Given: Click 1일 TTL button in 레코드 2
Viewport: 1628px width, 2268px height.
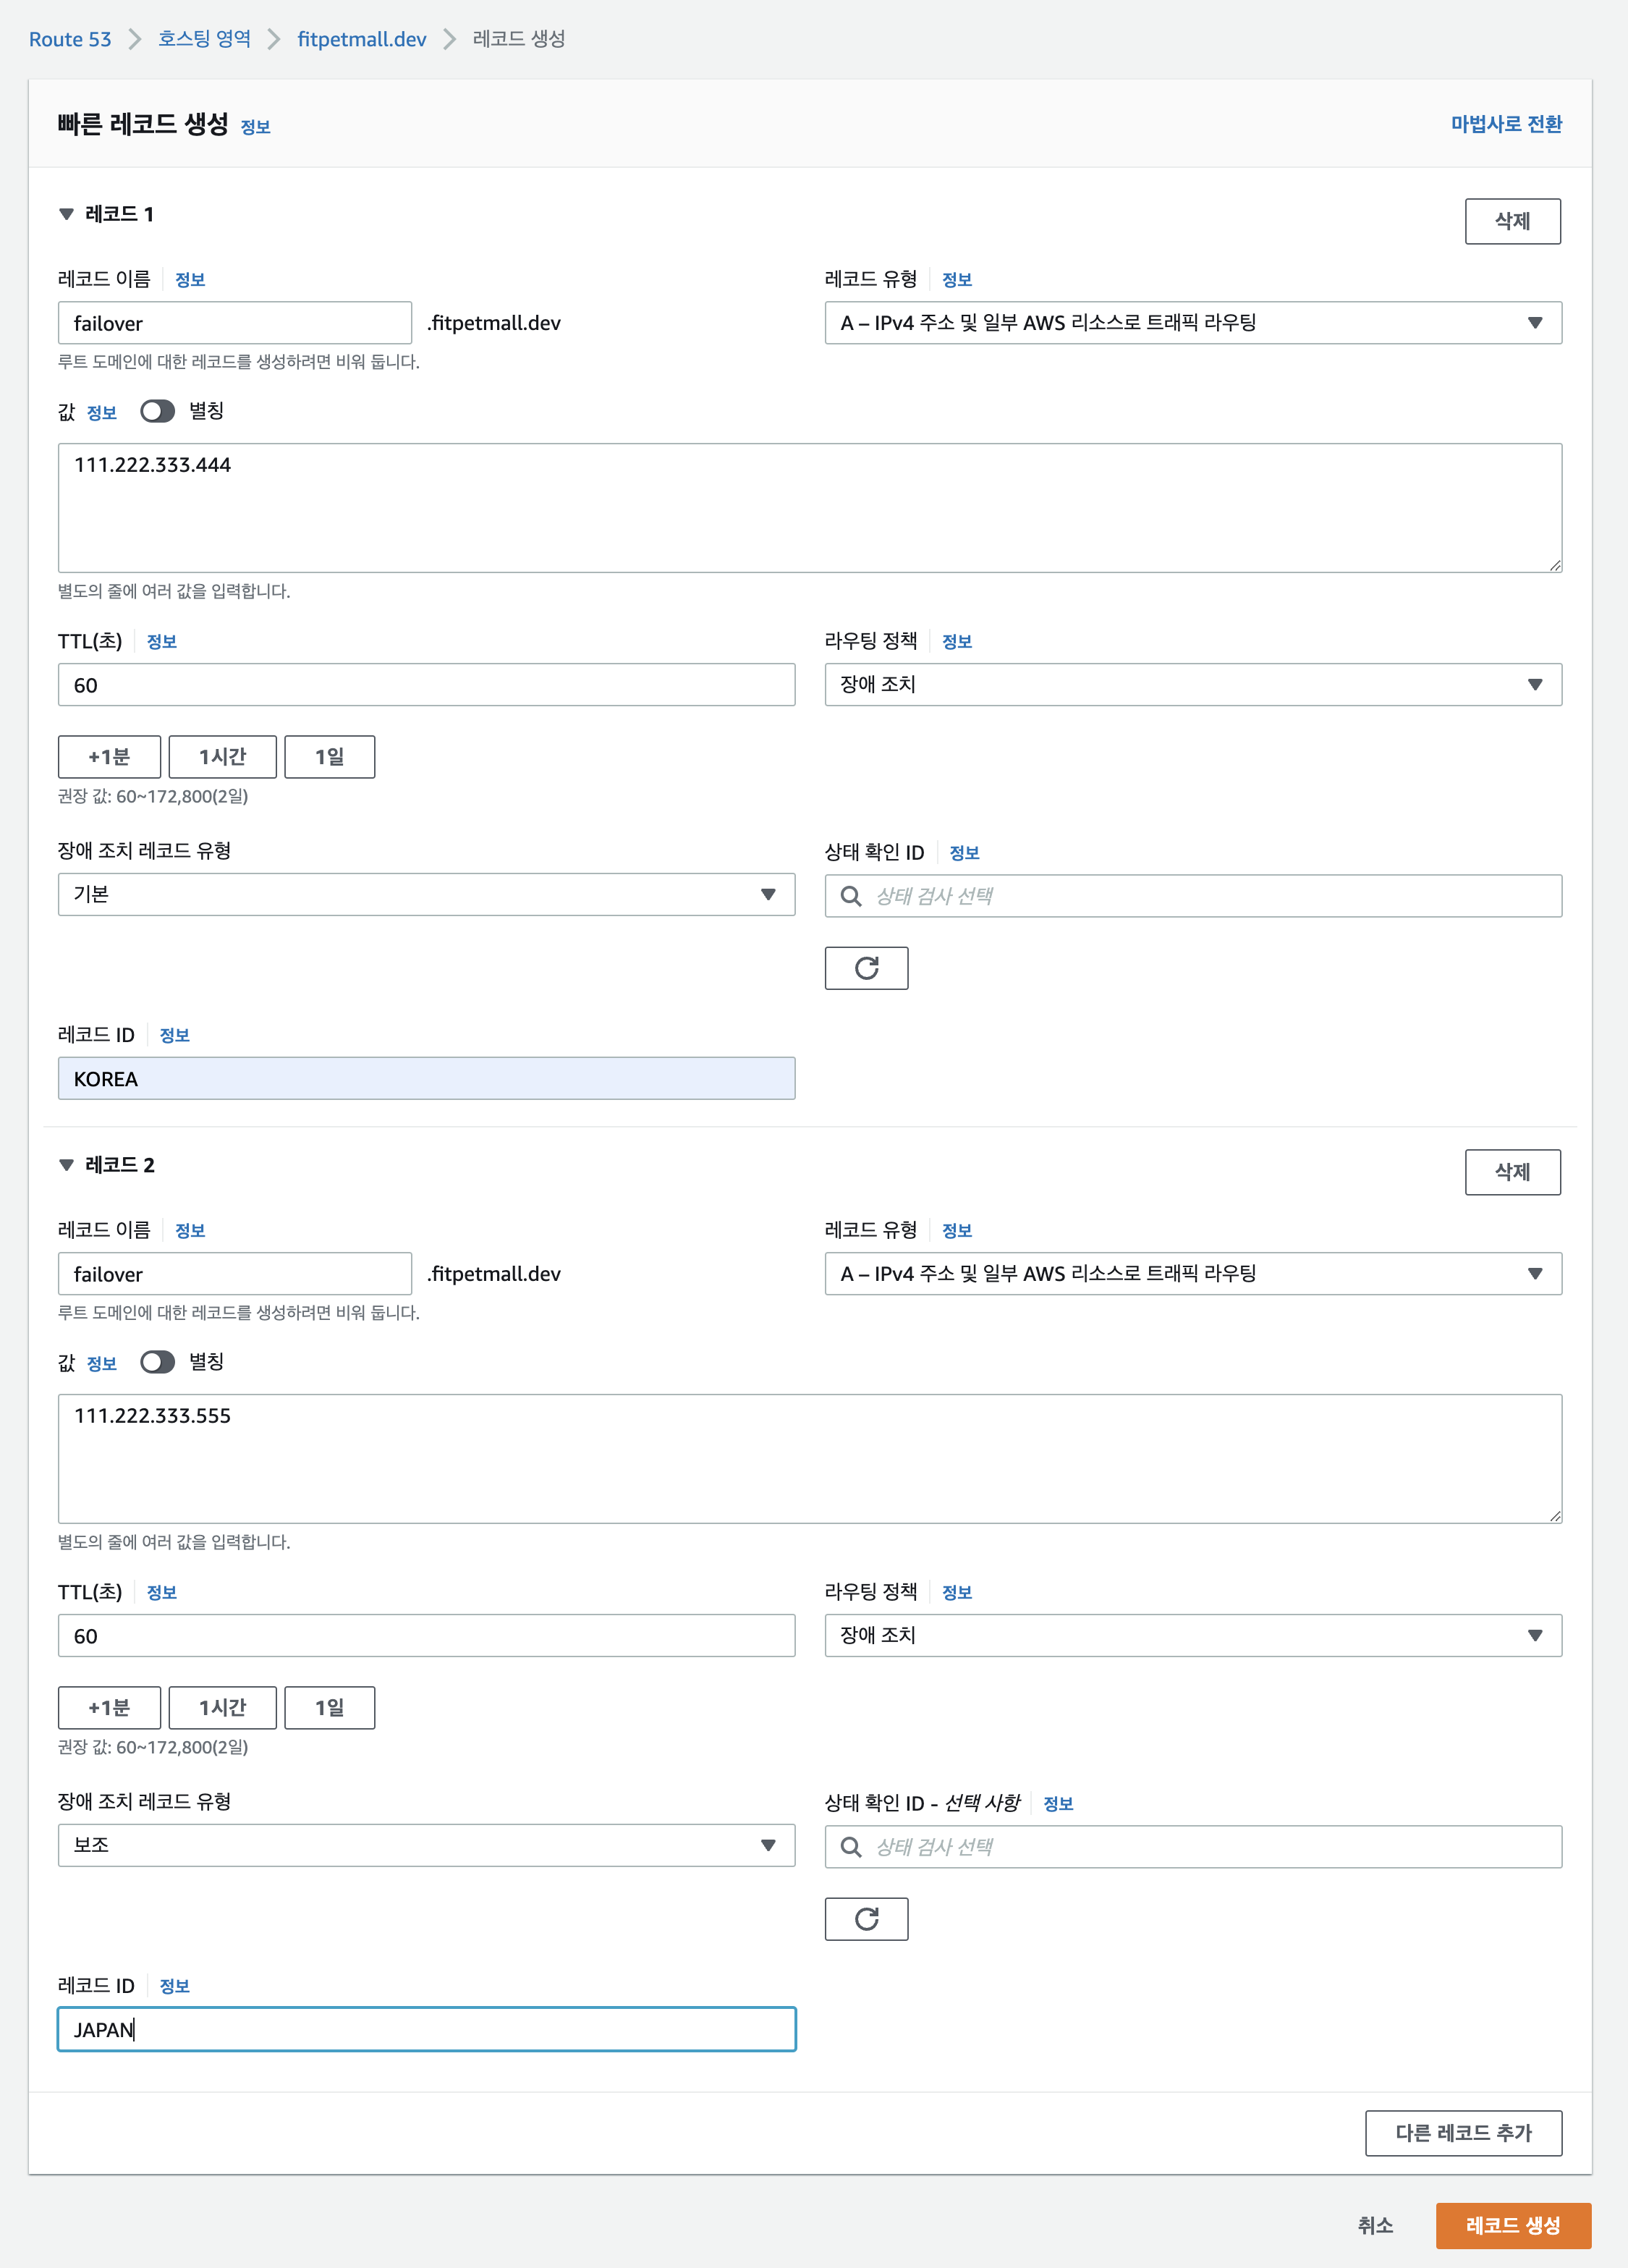Looking at the screenshot, I should click(x=330, y=1708).
